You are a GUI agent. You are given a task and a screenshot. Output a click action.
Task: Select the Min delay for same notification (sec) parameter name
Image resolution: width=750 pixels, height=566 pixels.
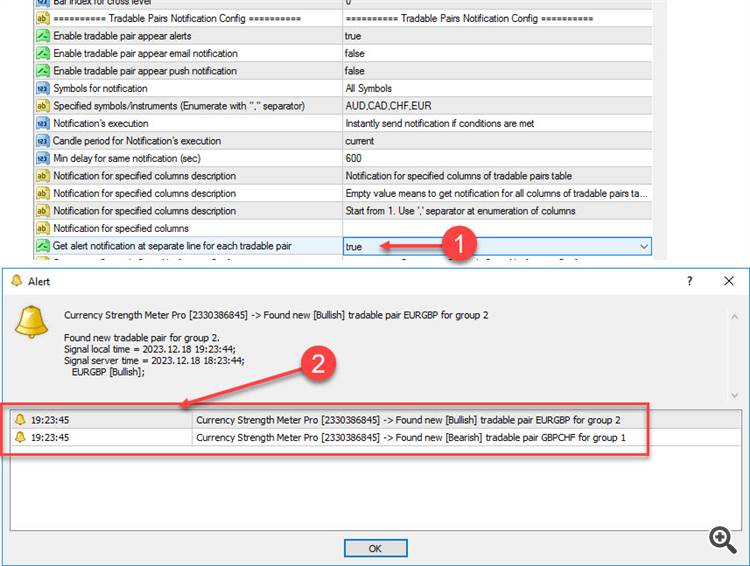click(127, 158)
